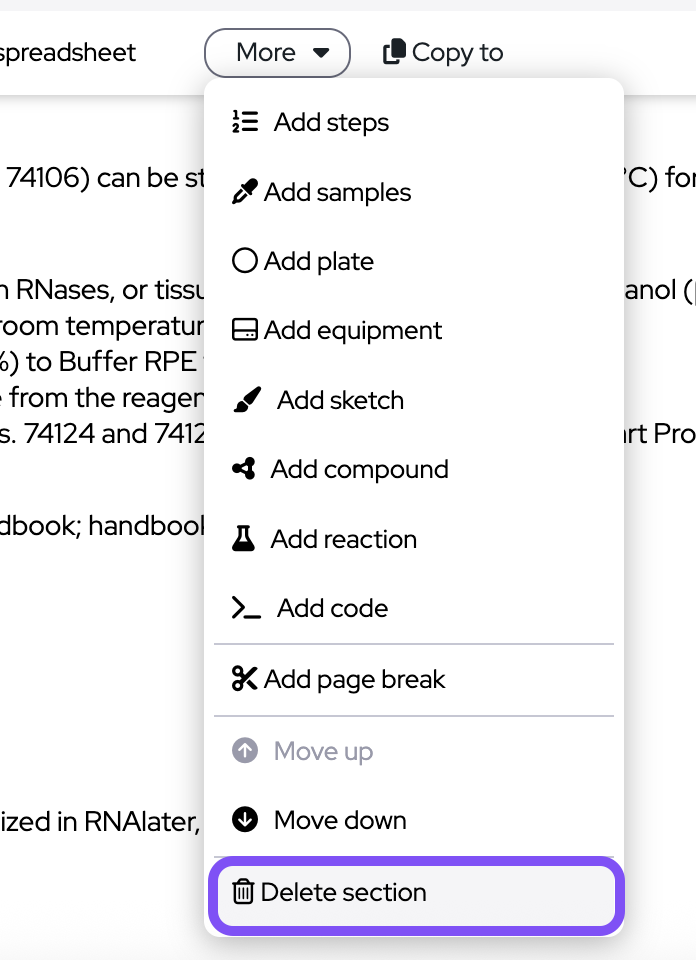696x960 pixels.
Task: Click the numbered list icon beside Add steps
Action: [x=245, y=122]
